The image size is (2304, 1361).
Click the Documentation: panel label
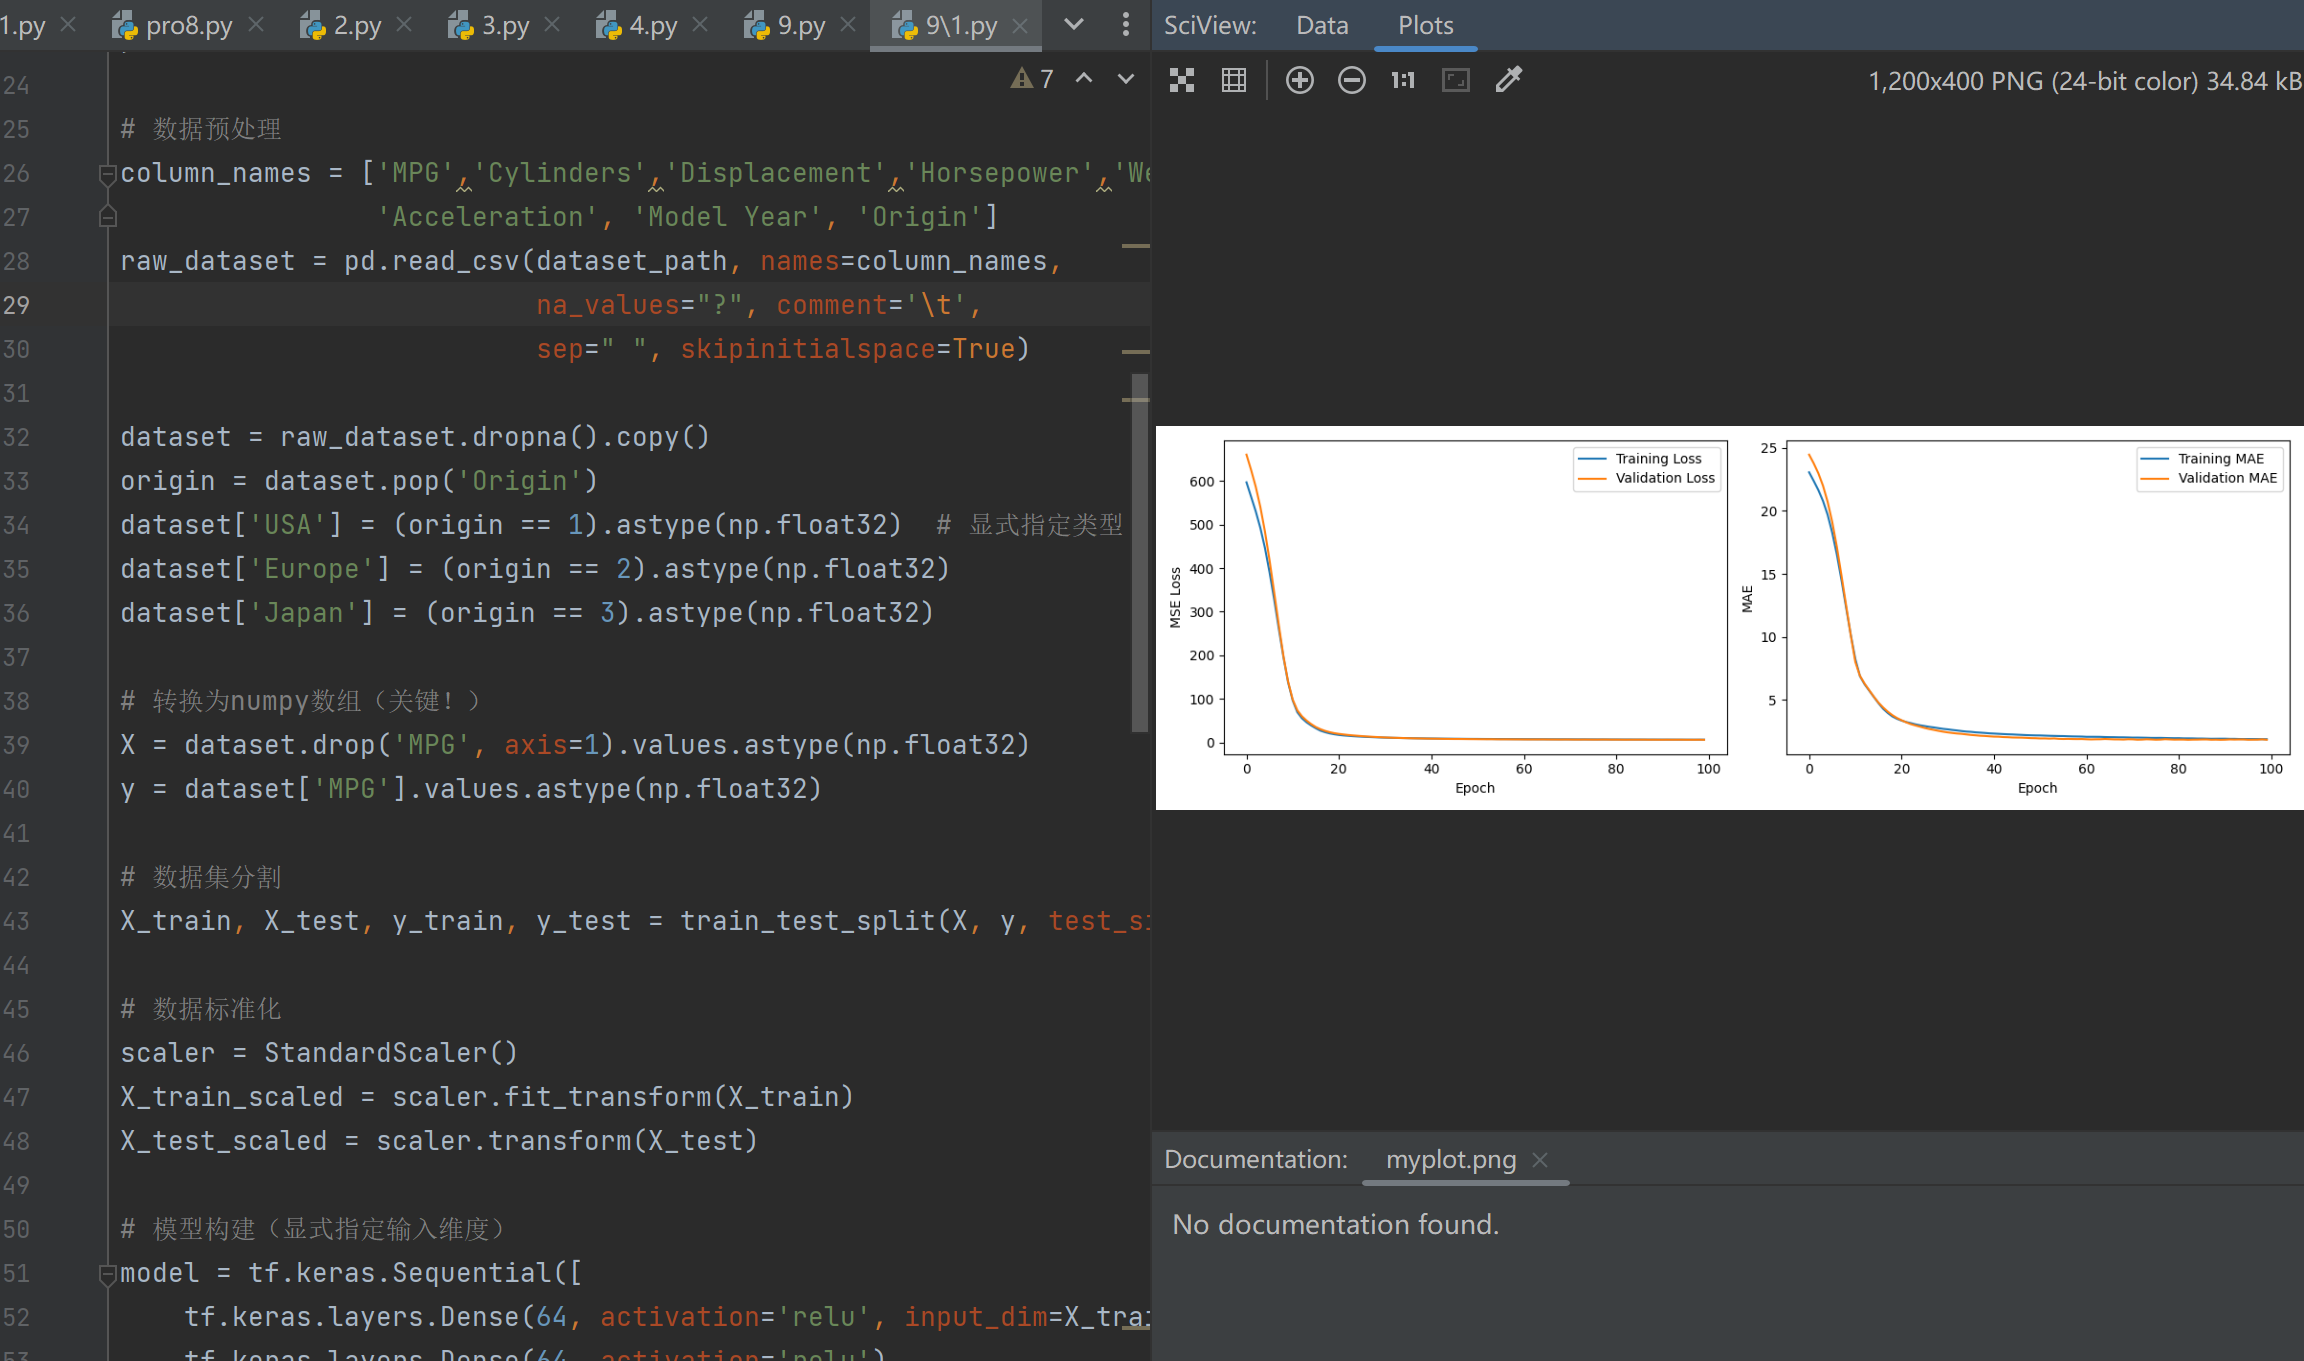pos(1256,1159)
